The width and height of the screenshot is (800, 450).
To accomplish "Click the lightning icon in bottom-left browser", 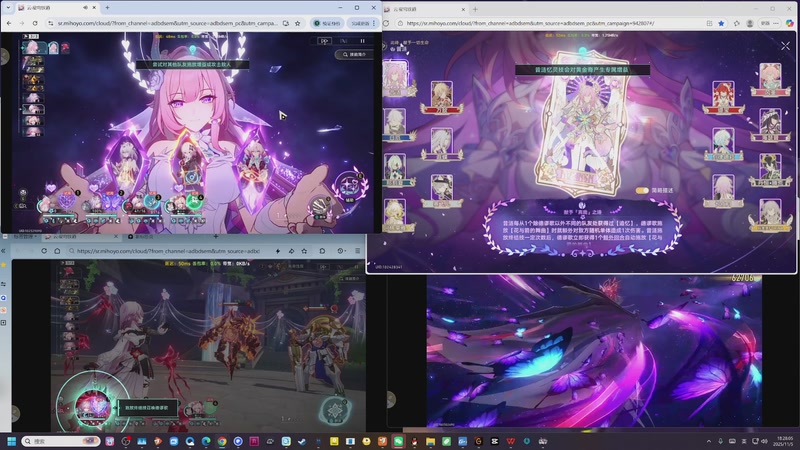I will (x=278, y=251).
